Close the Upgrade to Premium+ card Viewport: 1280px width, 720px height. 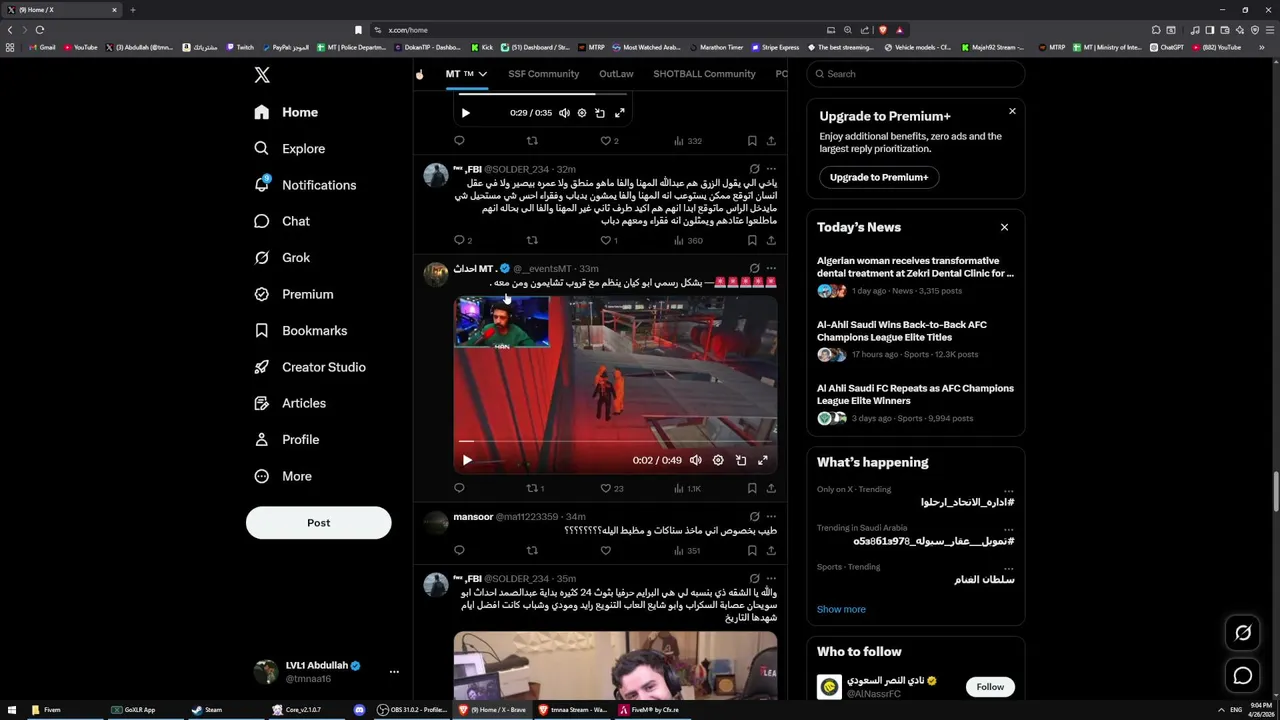[x=1012, y=111]
